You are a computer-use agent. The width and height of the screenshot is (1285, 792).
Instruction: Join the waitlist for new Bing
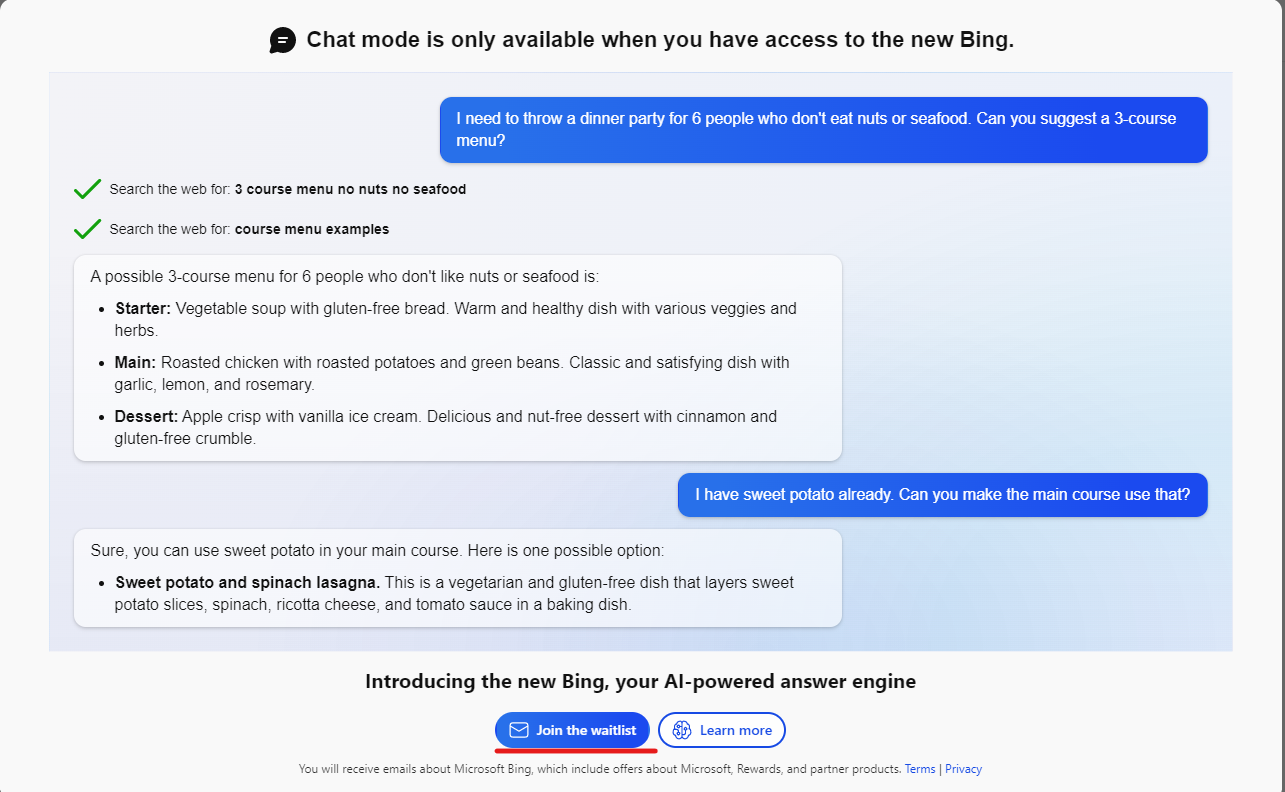point(572,730)
